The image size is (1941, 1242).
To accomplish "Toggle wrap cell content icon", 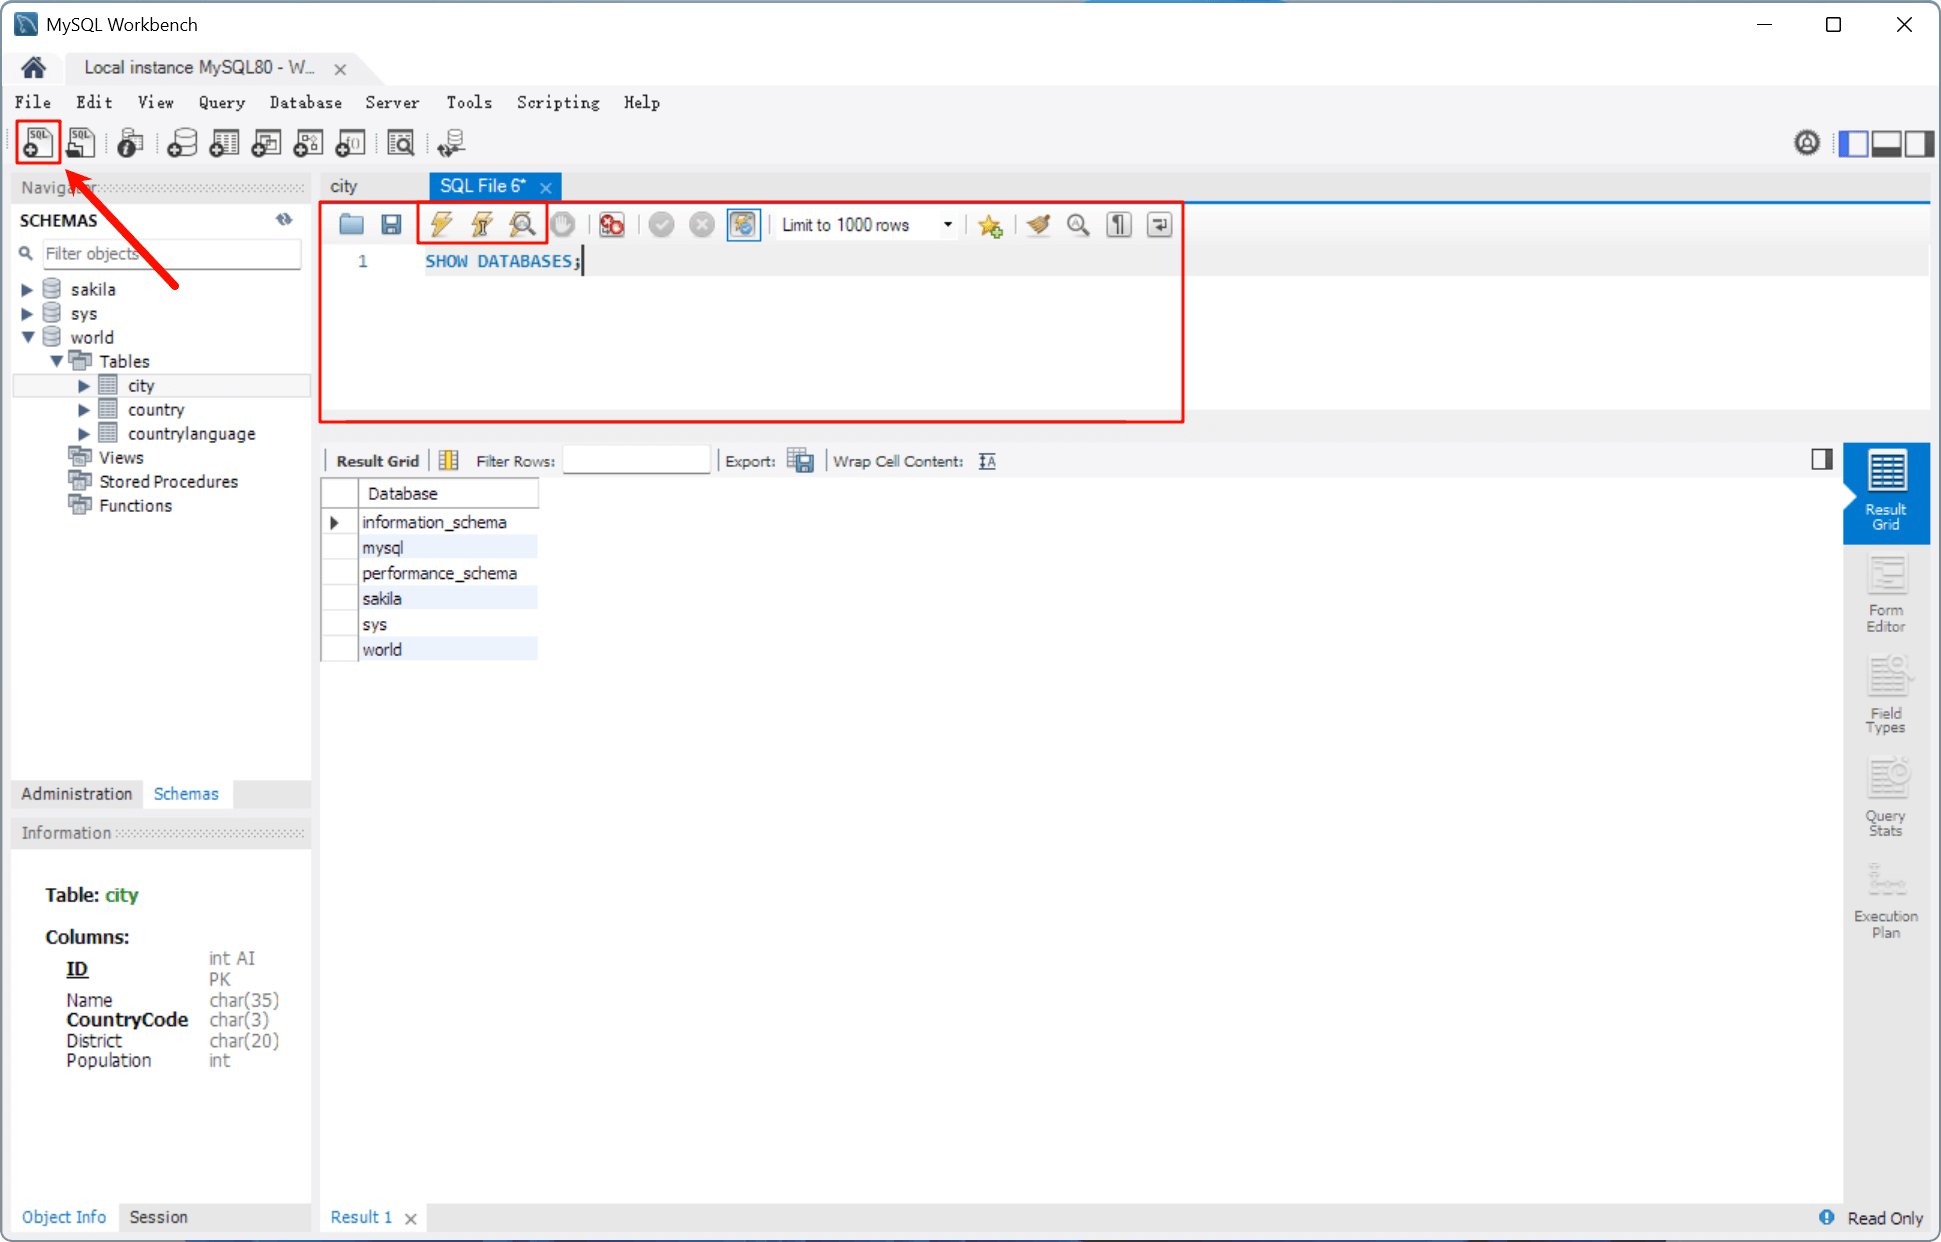I will click(987, 461).
